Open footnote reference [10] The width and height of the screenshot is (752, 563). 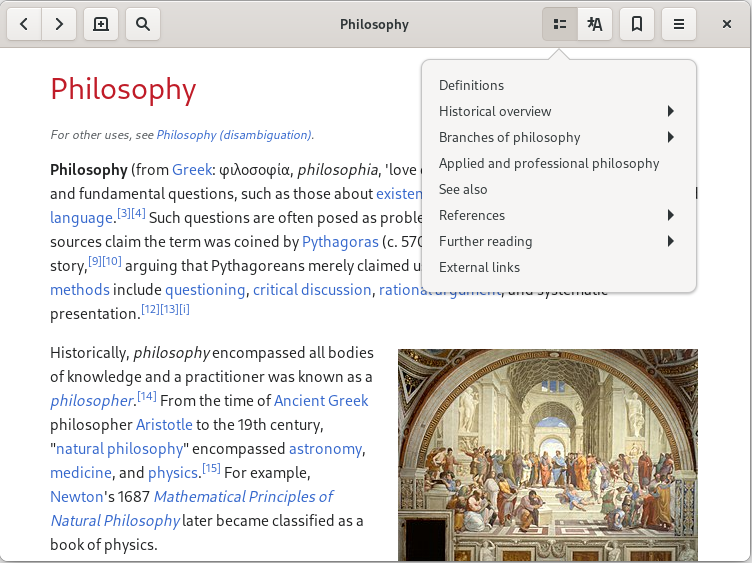click(112, 261)
